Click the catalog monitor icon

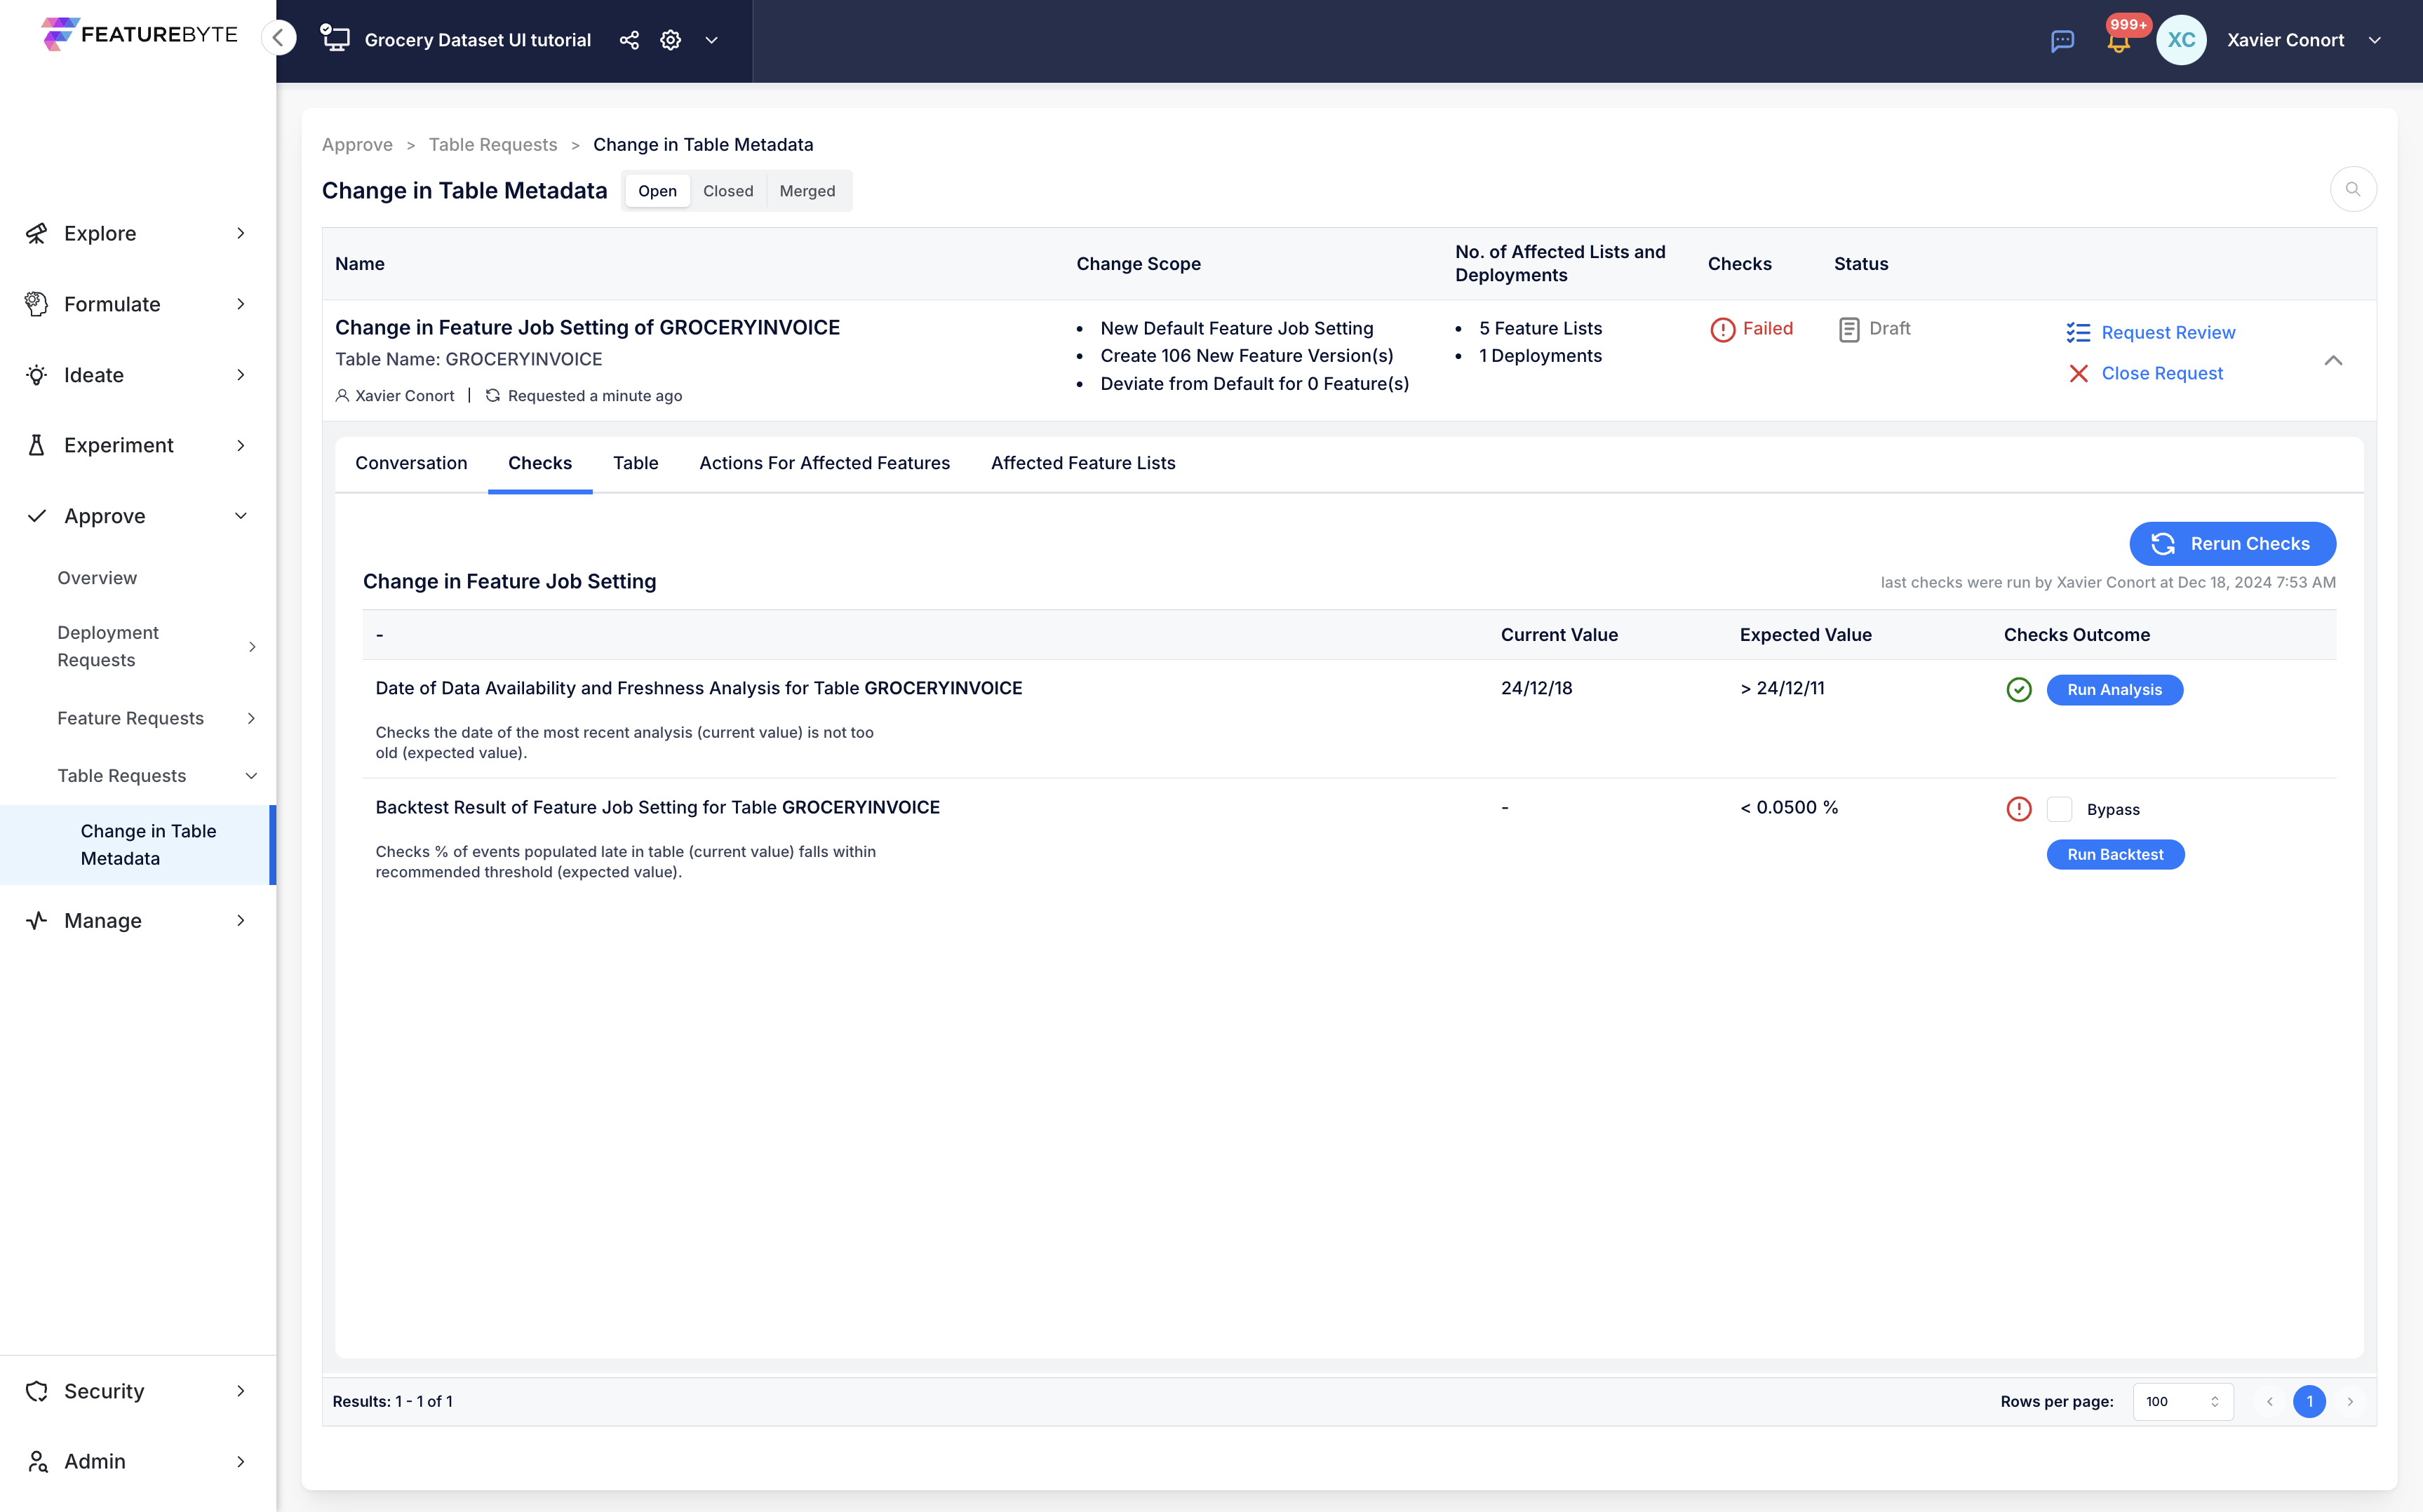(x=335, y=39)
